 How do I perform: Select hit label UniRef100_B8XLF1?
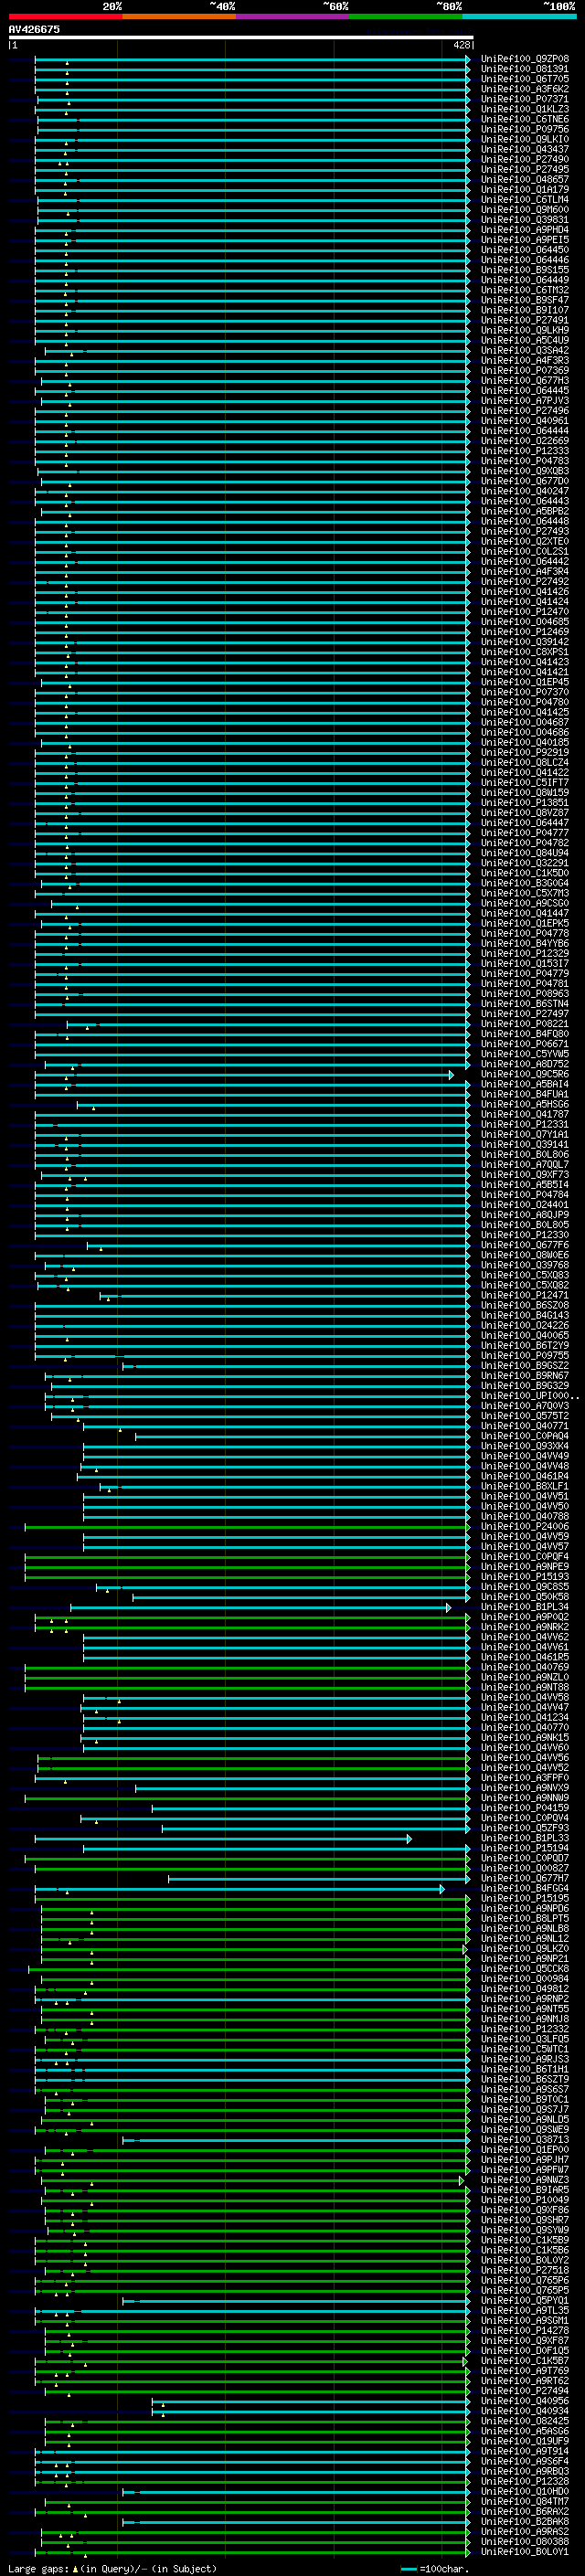tap(524, 1486)
